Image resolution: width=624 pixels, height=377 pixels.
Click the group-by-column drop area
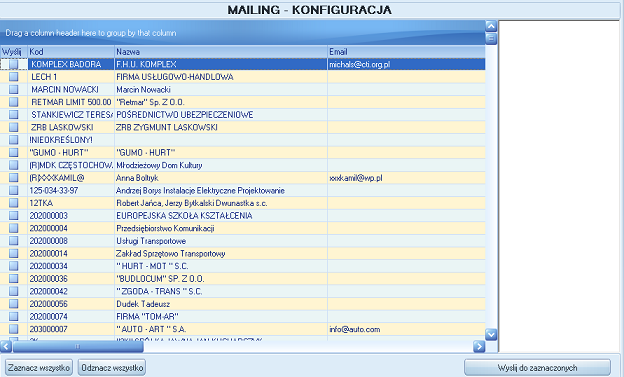(242, 33)
